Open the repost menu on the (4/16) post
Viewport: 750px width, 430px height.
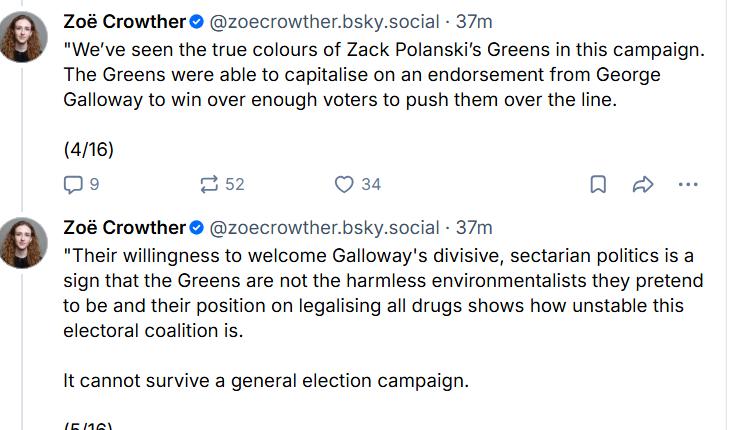(209, 184)
